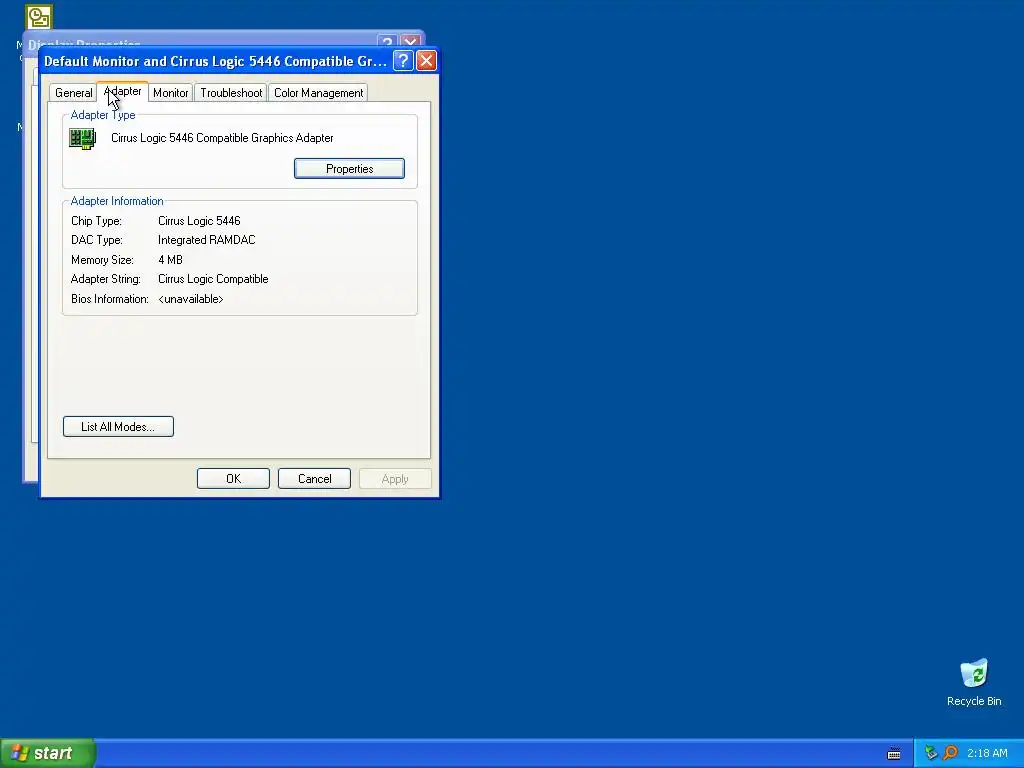This screenshot has width=1024, height=768.
Task: Open the Start menu
Action: tap(48, 753)
